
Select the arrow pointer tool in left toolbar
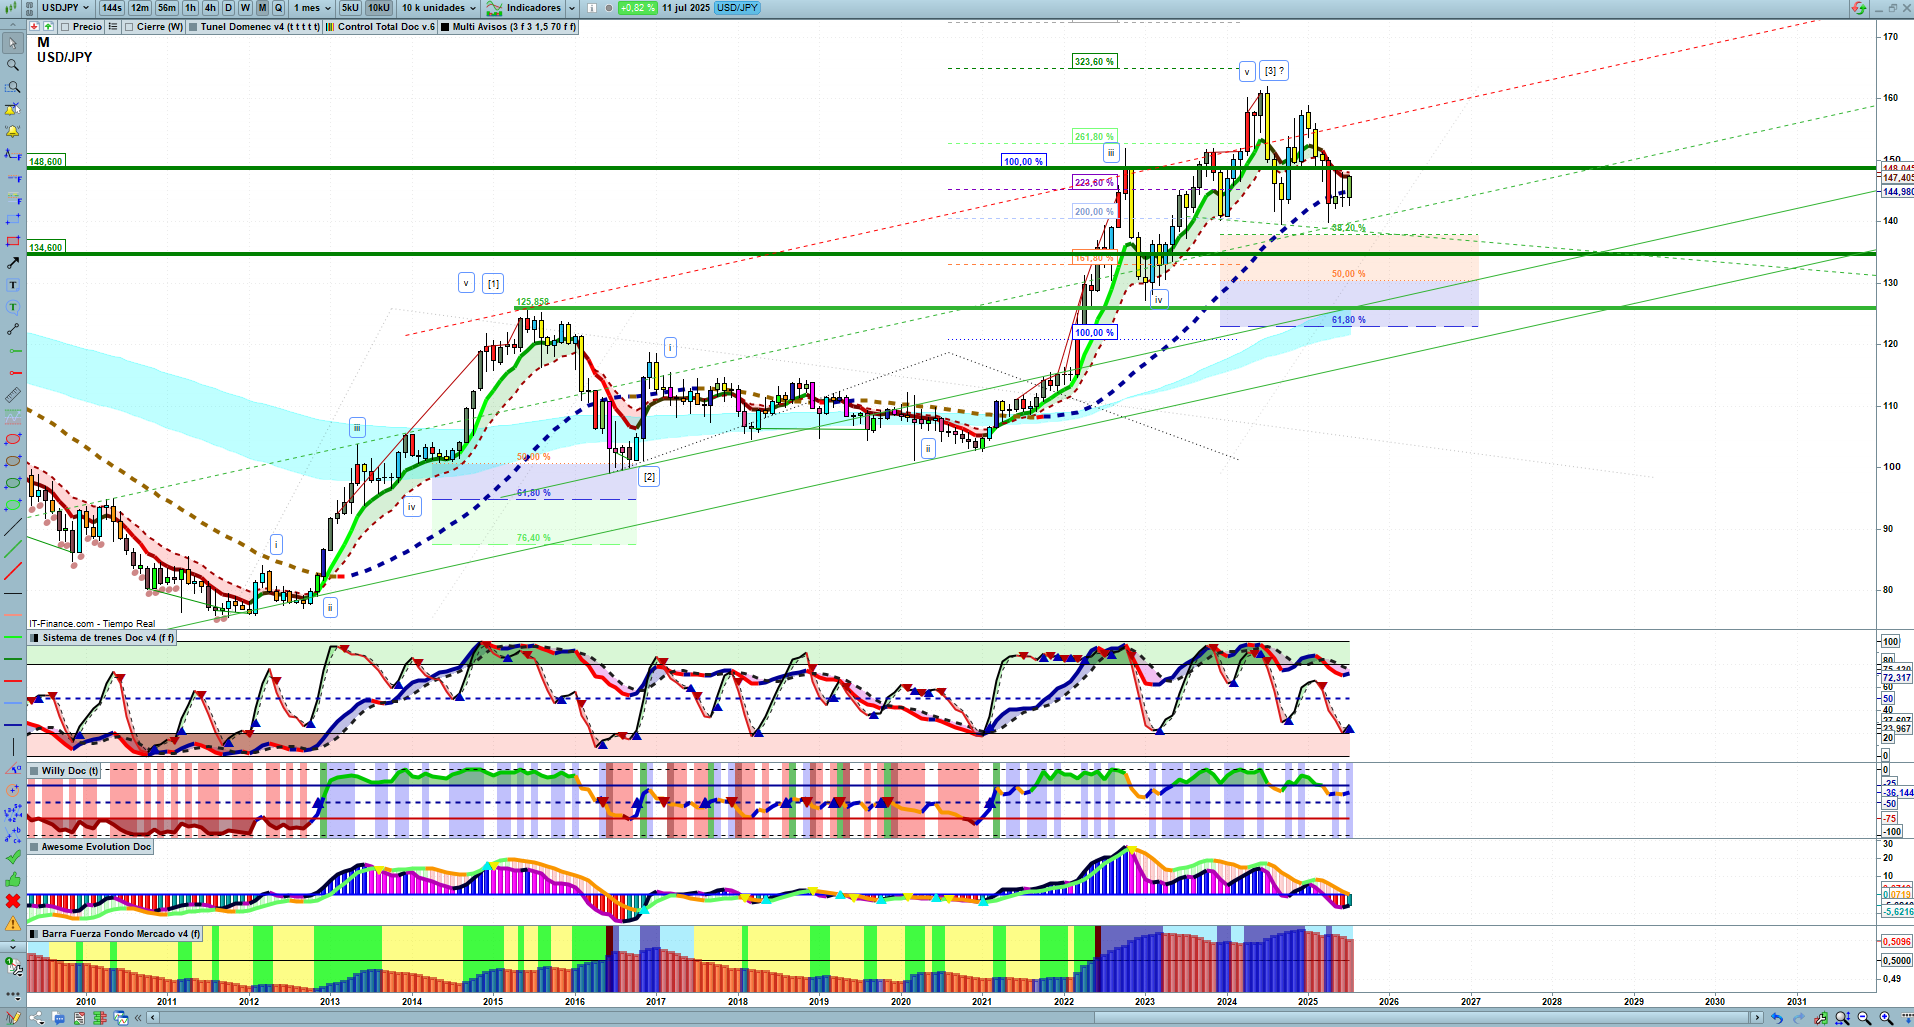13,43
